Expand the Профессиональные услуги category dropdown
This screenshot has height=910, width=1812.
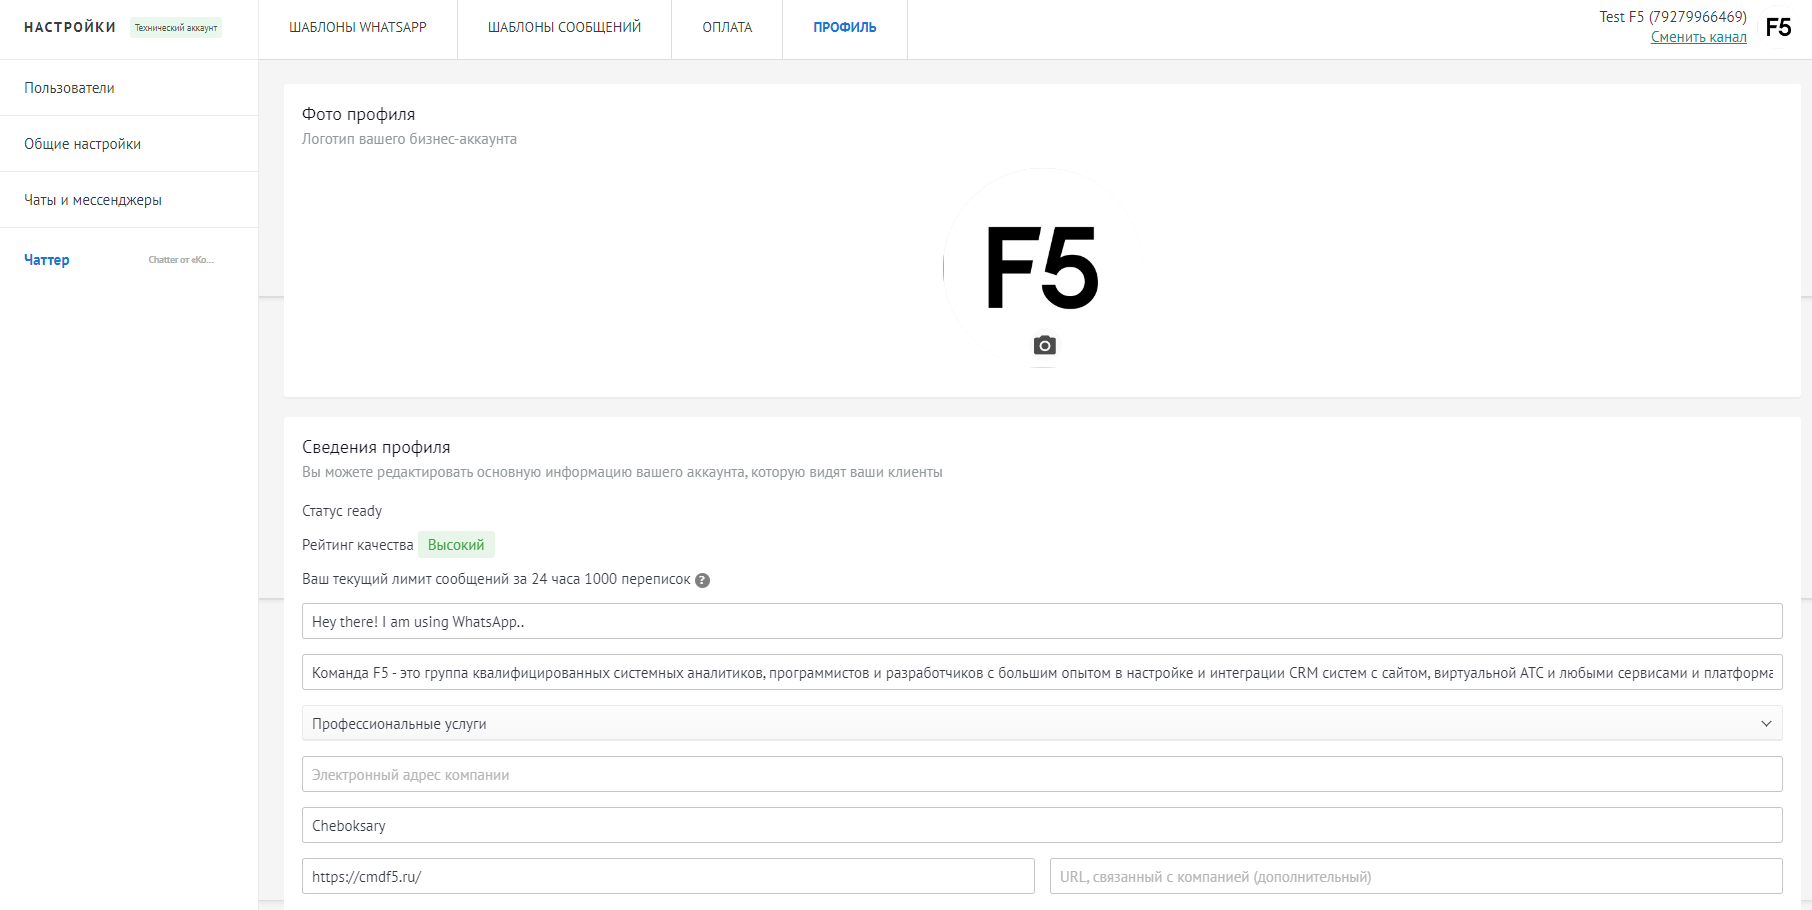[1042, 723]
